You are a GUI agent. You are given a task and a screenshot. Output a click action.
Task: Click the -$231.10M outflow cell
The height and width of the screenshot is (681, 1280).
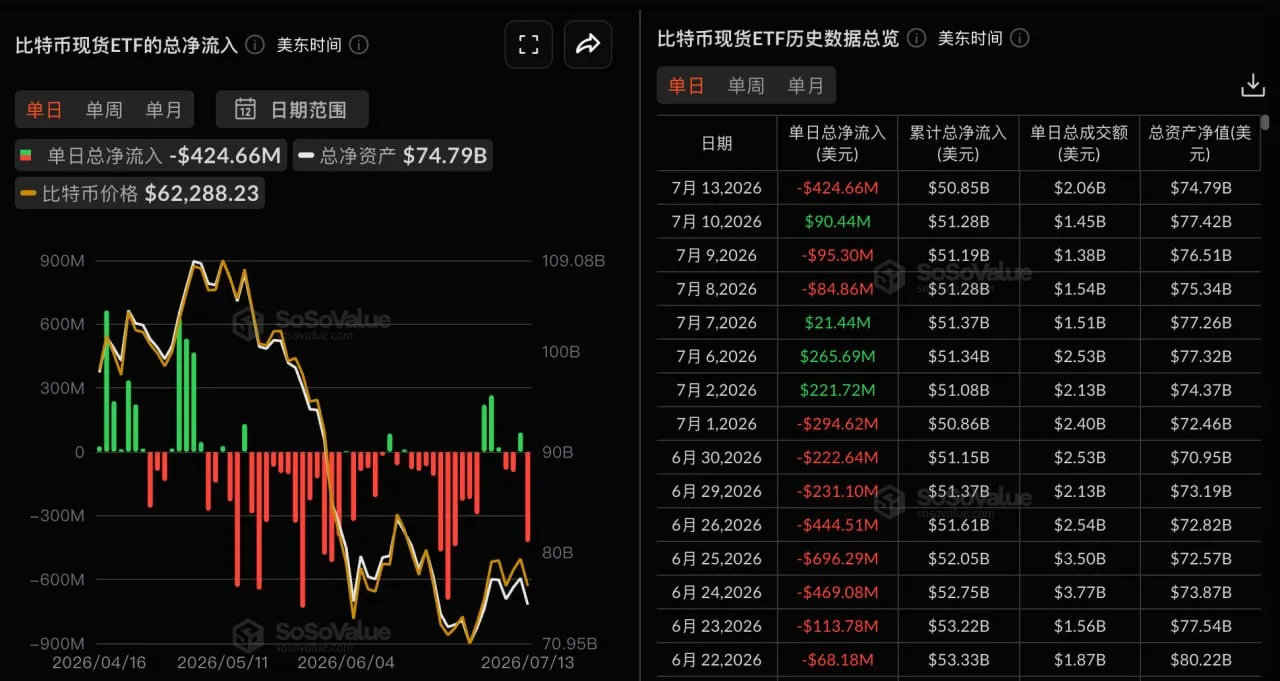click(x=837, y=491)
